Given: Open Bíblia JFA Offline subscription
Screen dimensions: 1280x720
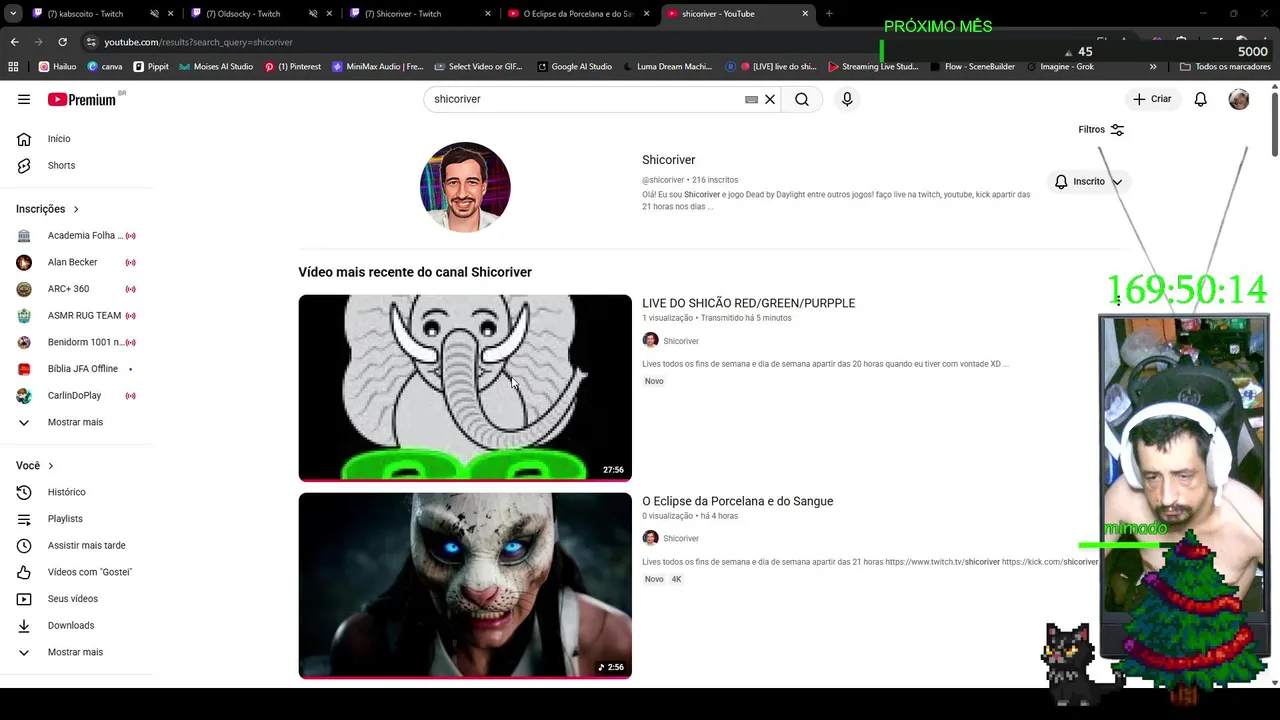Looking at the screenshot, I should 77,369.
